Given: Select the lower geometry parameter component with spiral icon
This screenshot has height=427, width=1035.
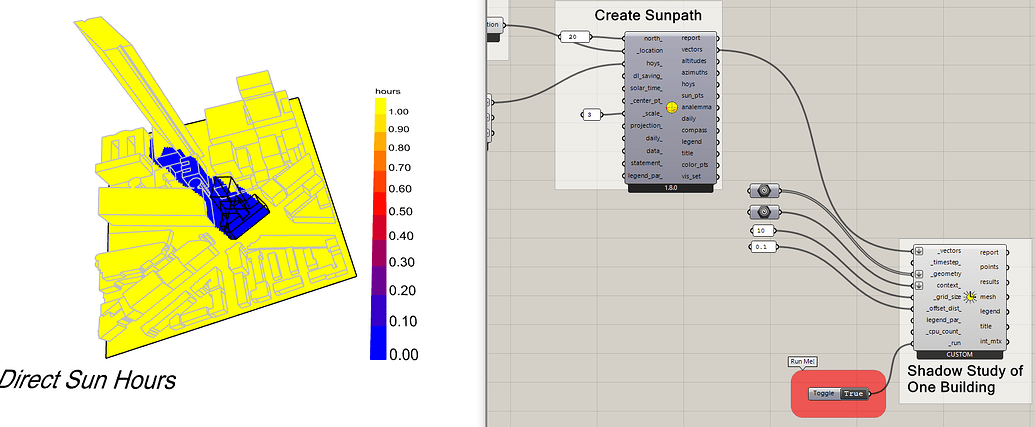Looking at the screenshot, I should pyautogui.click(x=764, y=212).
